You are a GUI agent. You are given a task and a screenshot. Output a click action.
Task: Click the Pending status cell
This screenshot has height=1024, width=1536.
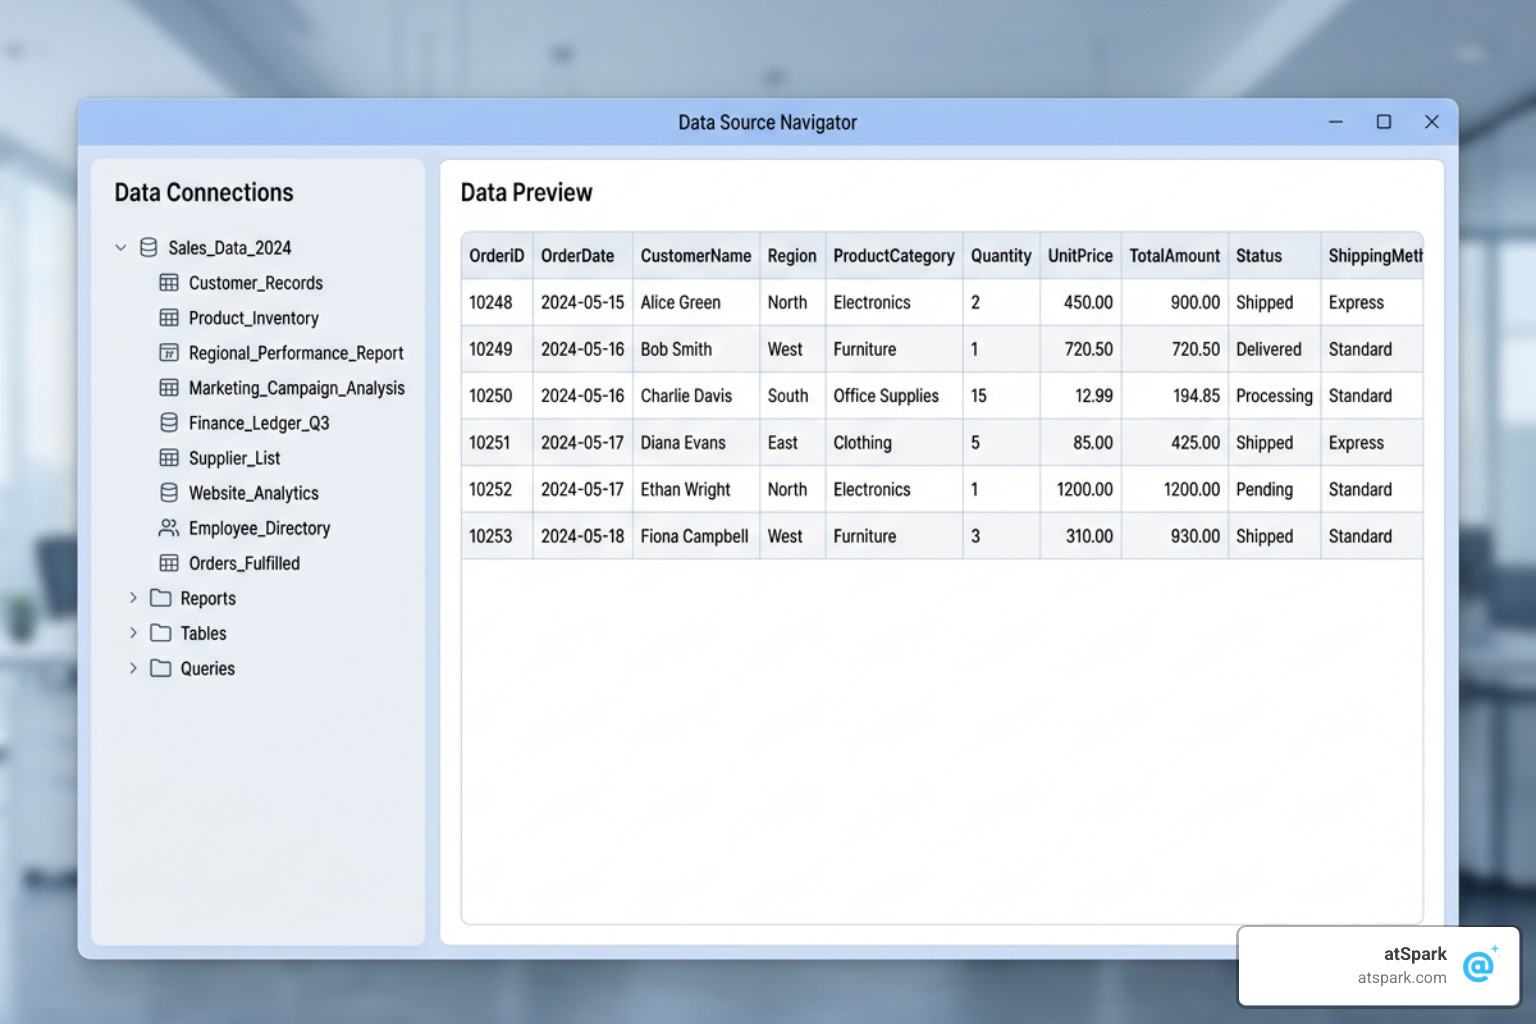coord(1274,489)
